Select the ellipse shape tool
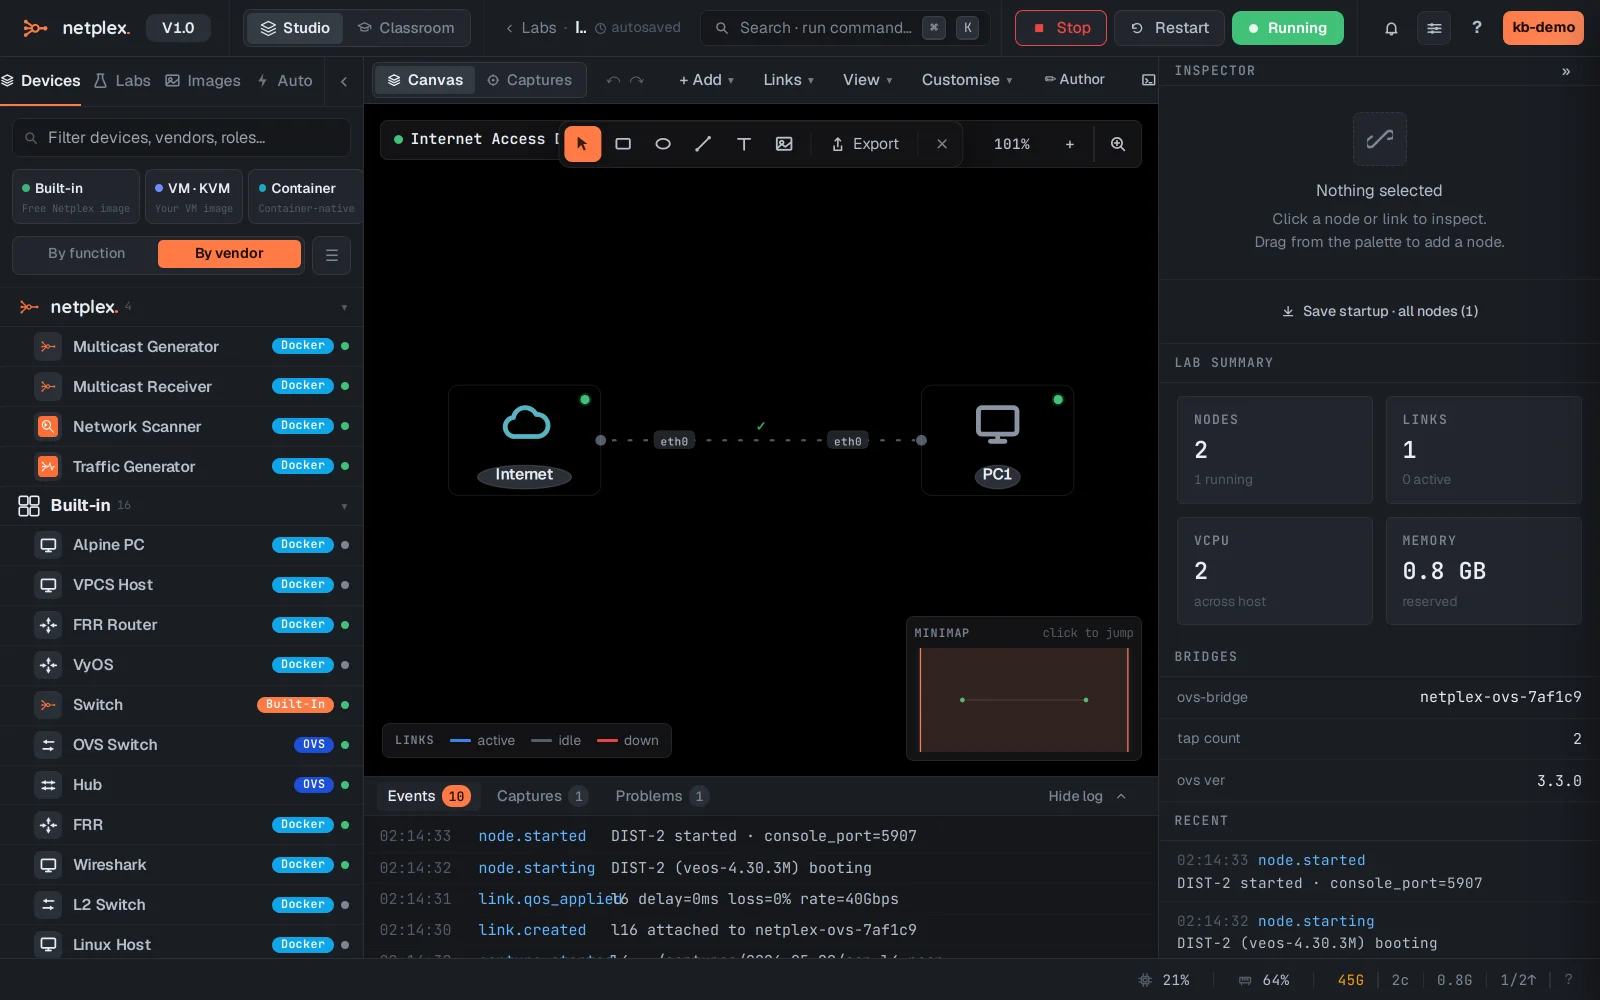The image size is (1600, 1000). click(x=663, y=144)
